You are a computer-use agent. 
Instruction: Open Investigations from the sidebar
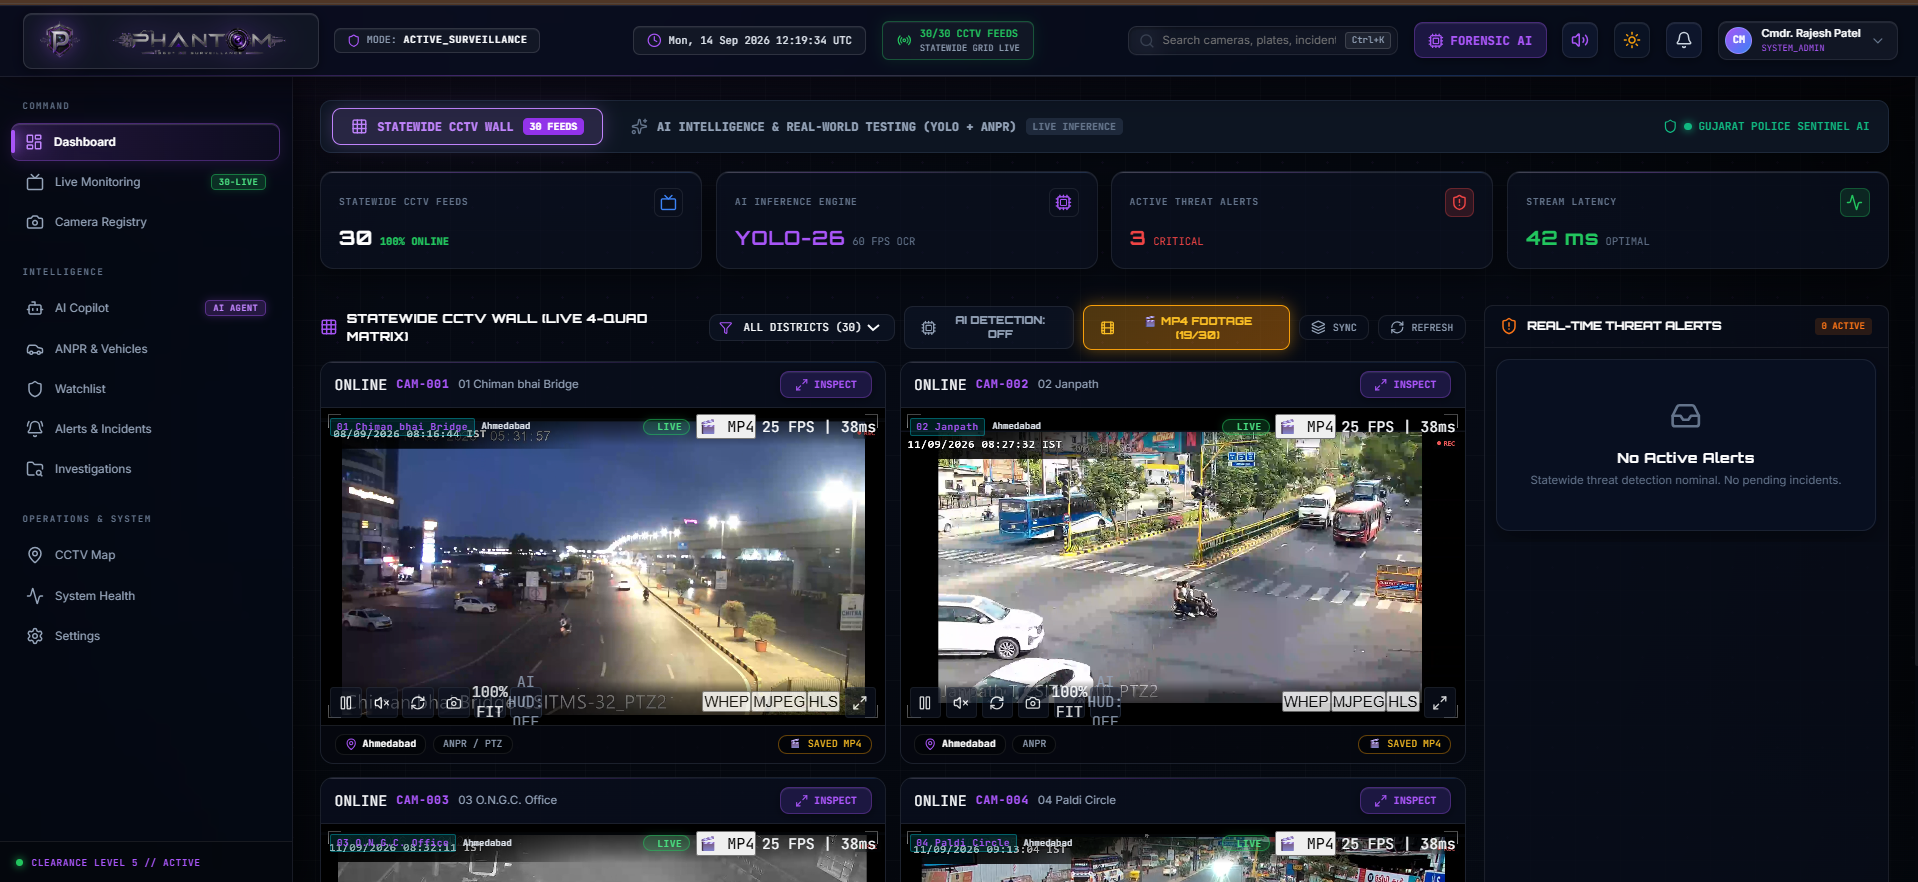145,469
